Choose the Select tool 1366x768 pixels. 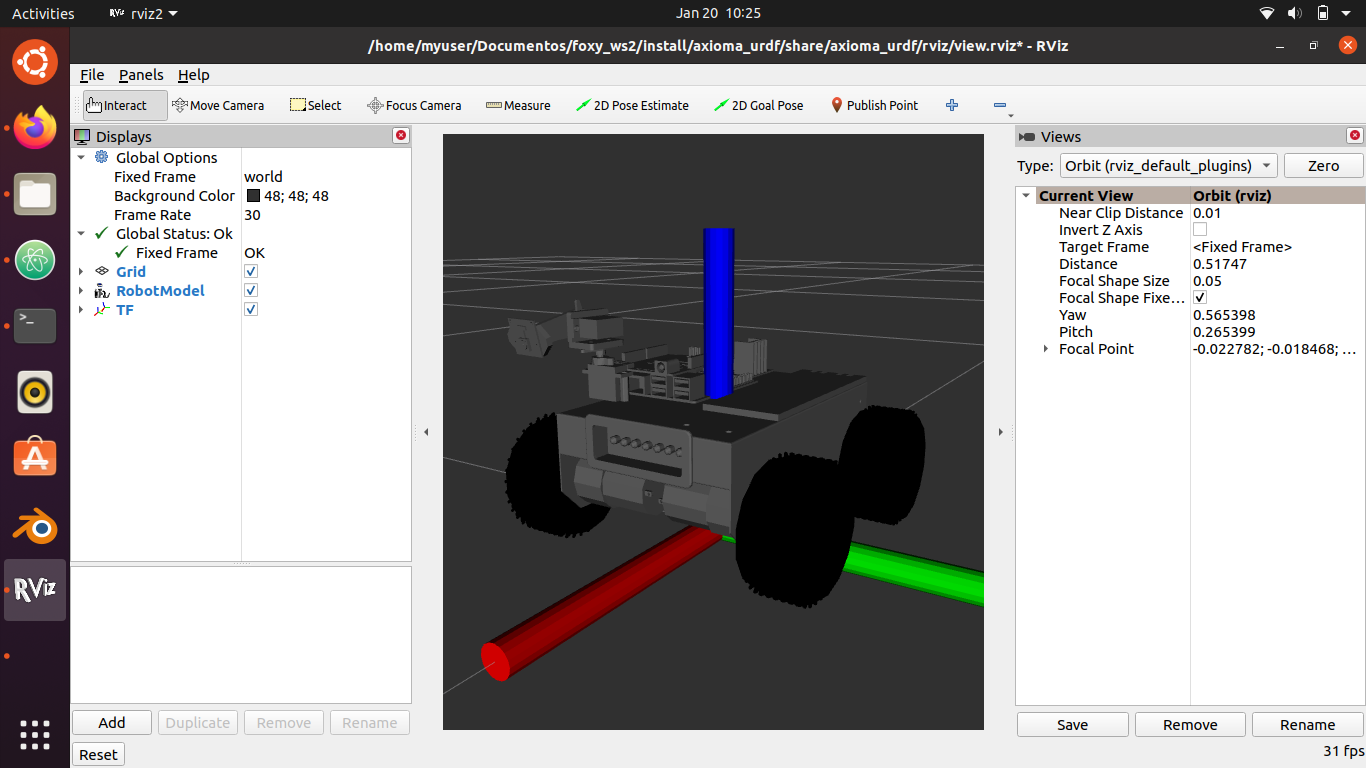tap(315, 105)
